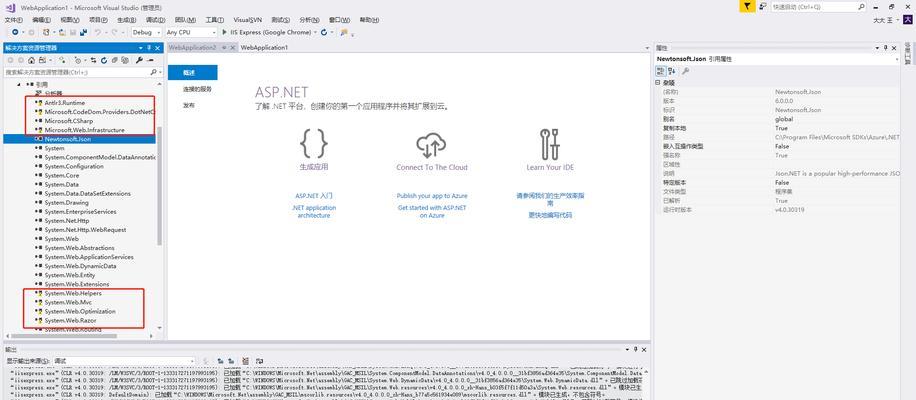Open Publish your app to Azure link

(432, 196)
